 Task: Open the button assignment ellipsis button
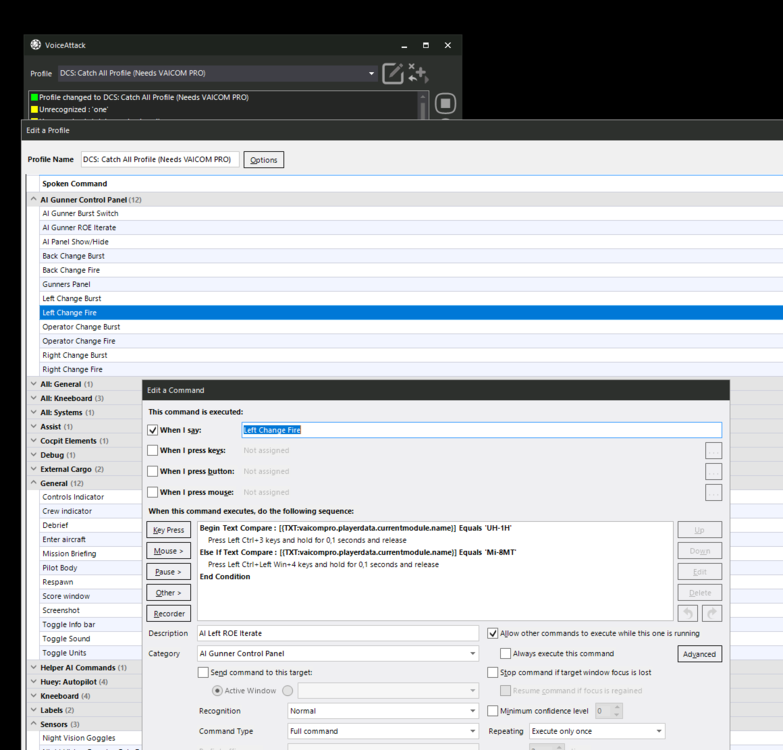pos(713,471)
